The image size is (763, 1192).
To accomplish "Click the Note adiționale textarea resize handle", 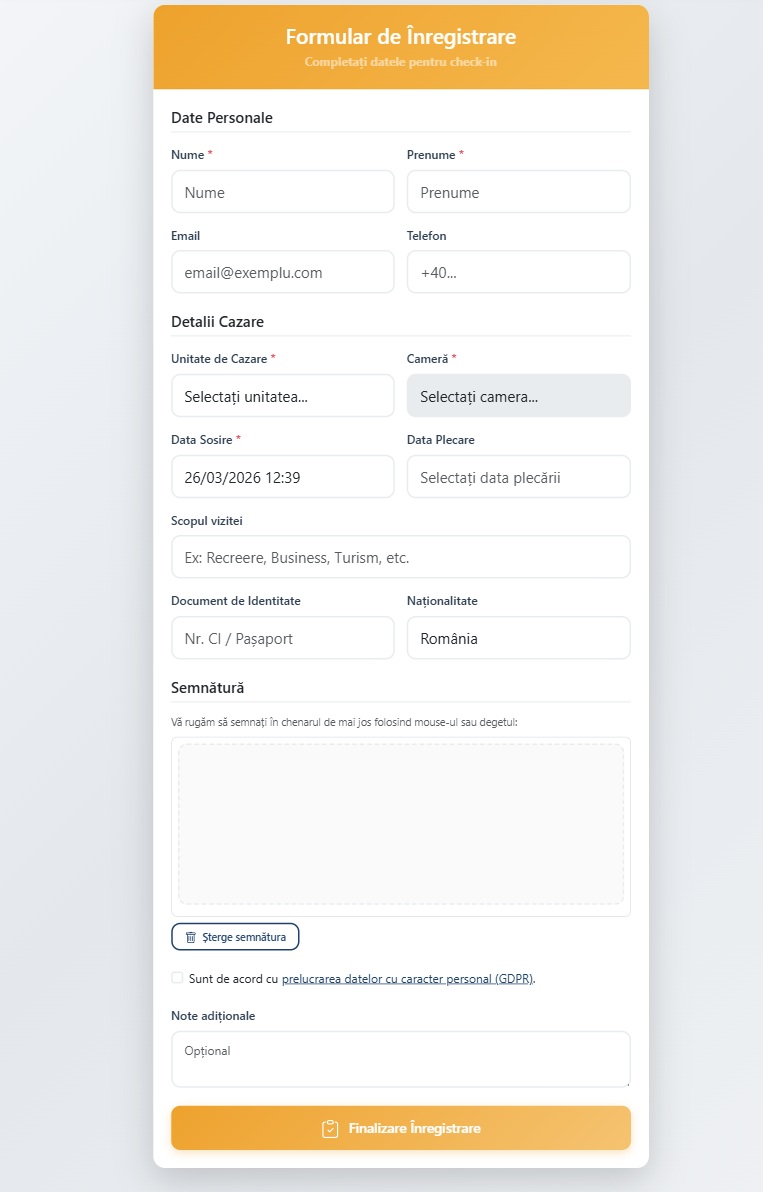I will (626, 1082).
